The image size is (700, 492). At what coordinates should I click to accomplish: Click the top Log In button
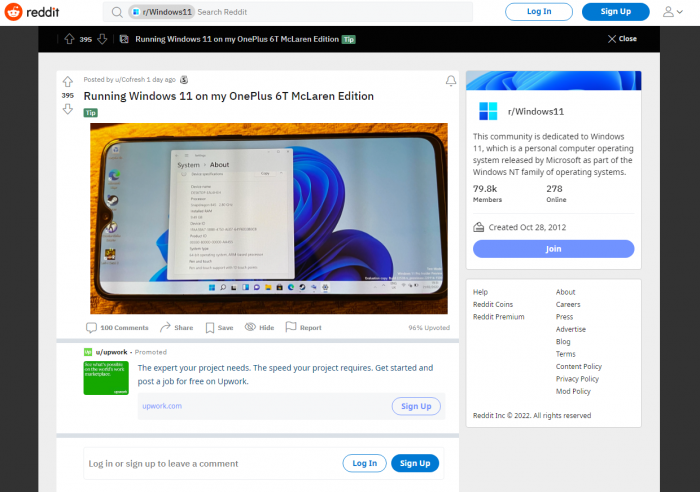539,12
